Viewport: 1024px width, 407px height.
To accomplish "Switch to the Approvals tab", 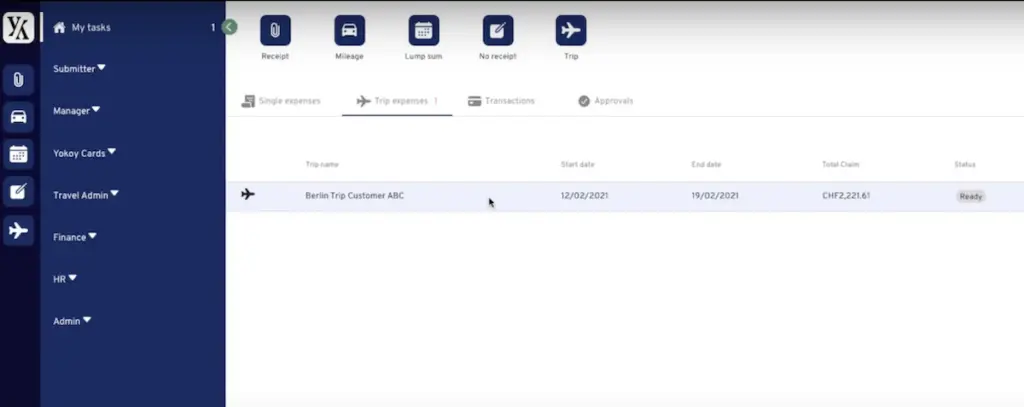I will click(605, 101).
